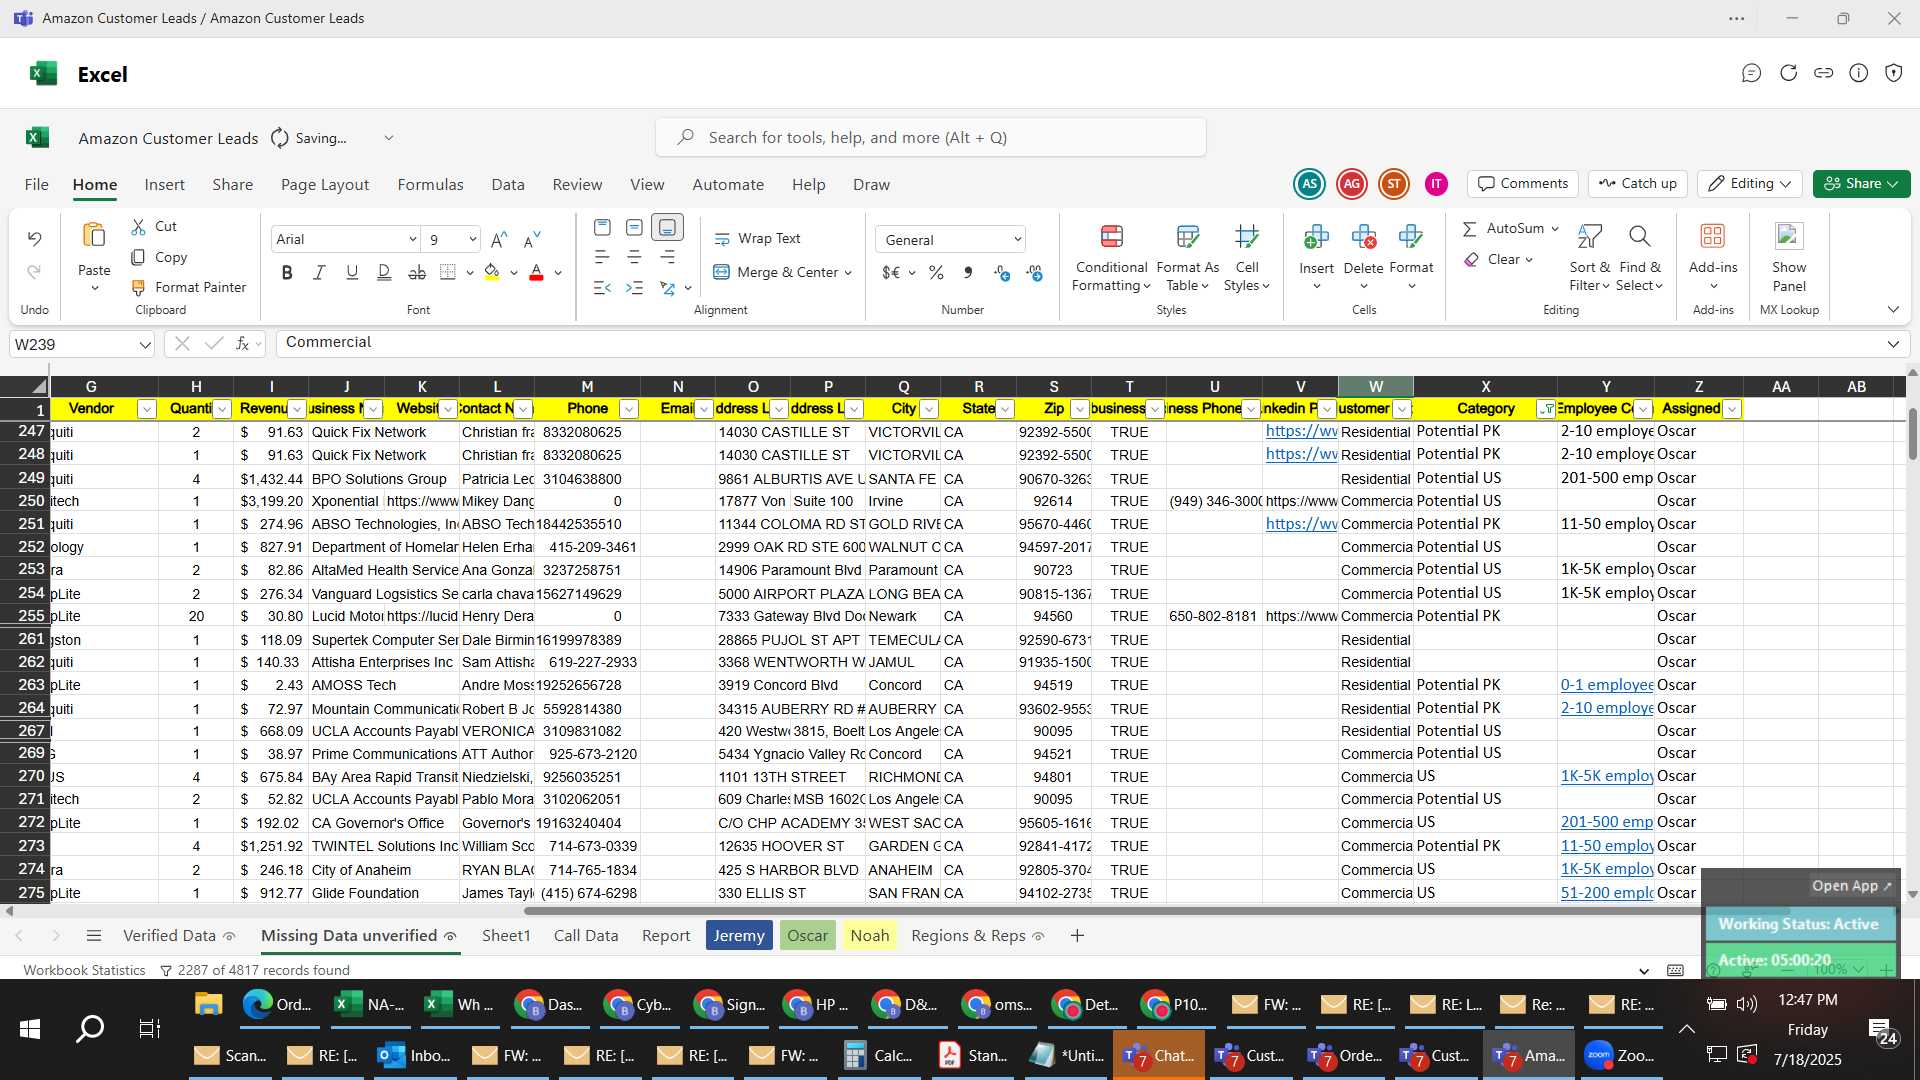Click the Cut scissors icon
The image size is (1920, 1080).
click(x=139, y=227)
